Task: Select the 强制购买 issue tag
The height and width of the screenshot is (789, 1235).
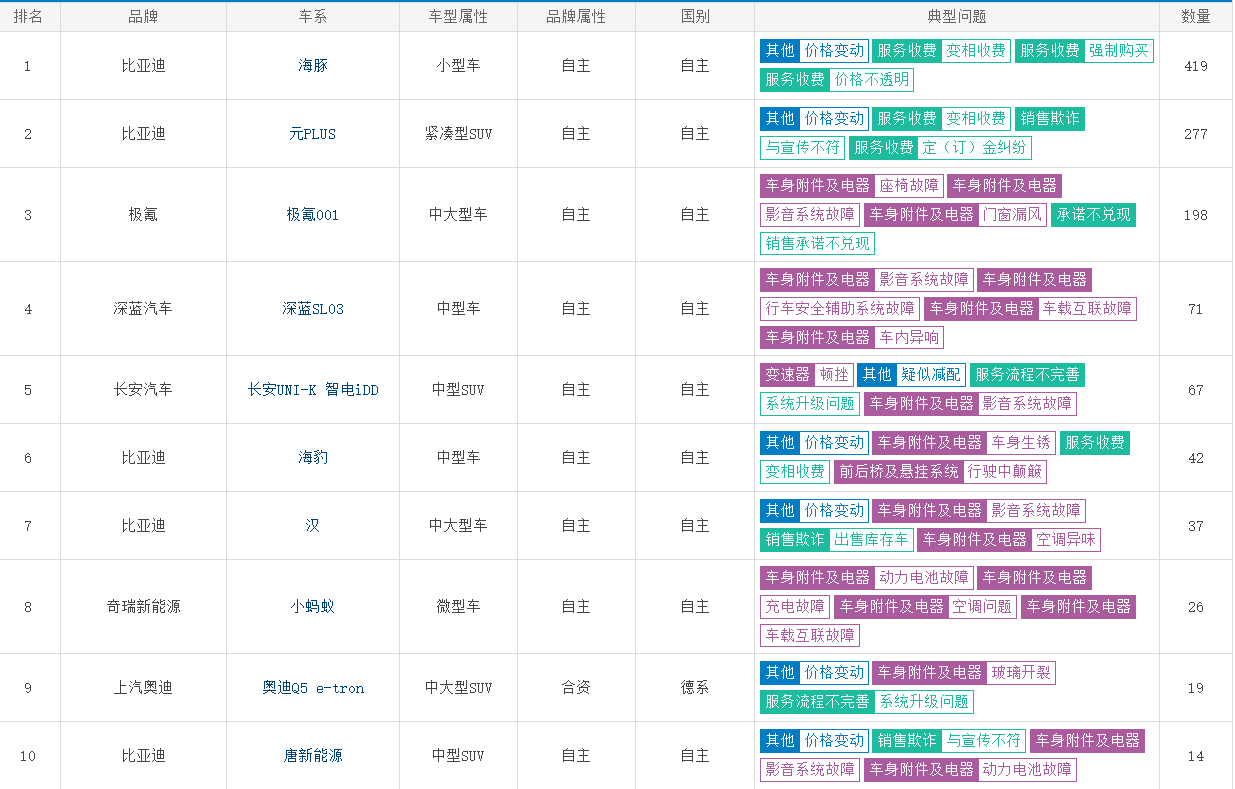Action: click(x=1119, y=51)
